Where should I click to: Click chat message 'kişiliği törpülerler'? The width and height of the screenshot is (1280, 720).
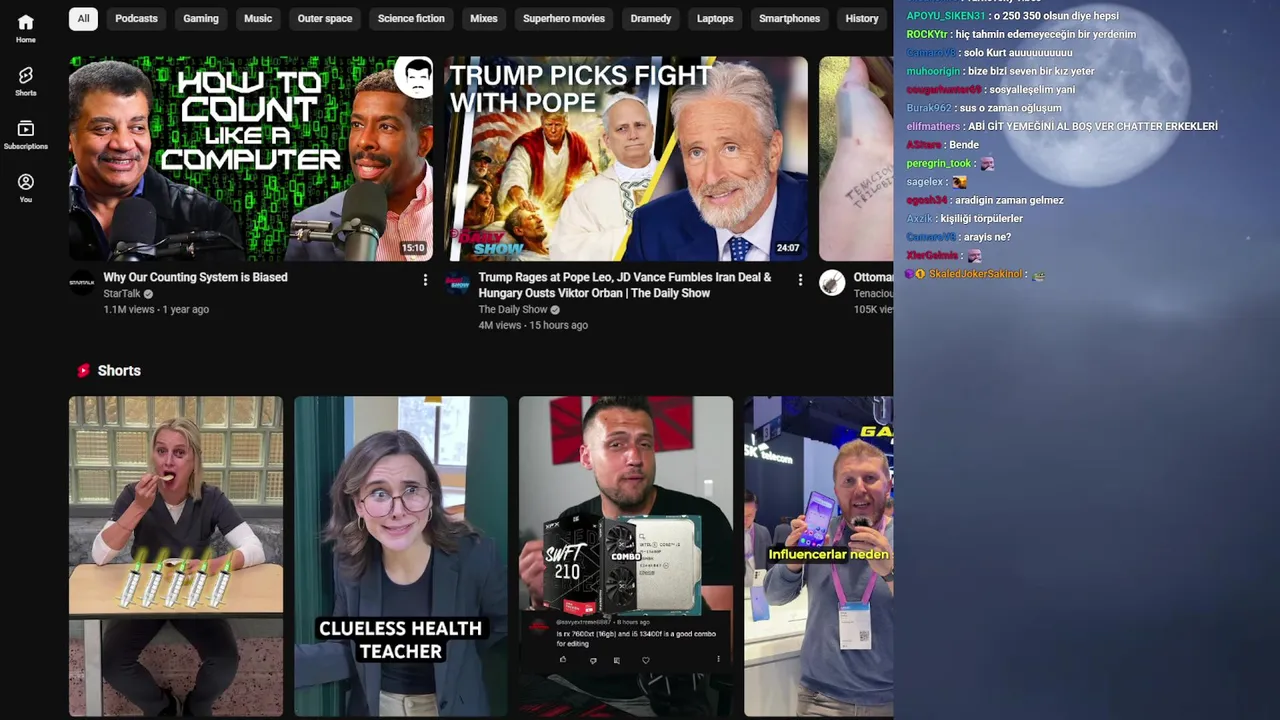(982, 218)
